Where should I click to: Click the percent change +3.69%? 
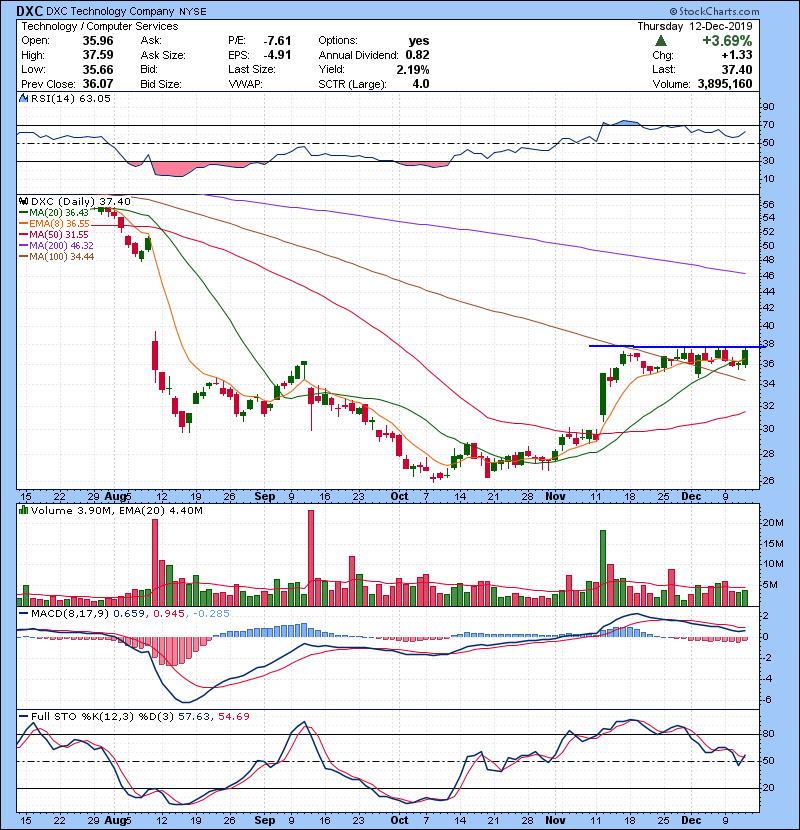click(x=727, y=41)
